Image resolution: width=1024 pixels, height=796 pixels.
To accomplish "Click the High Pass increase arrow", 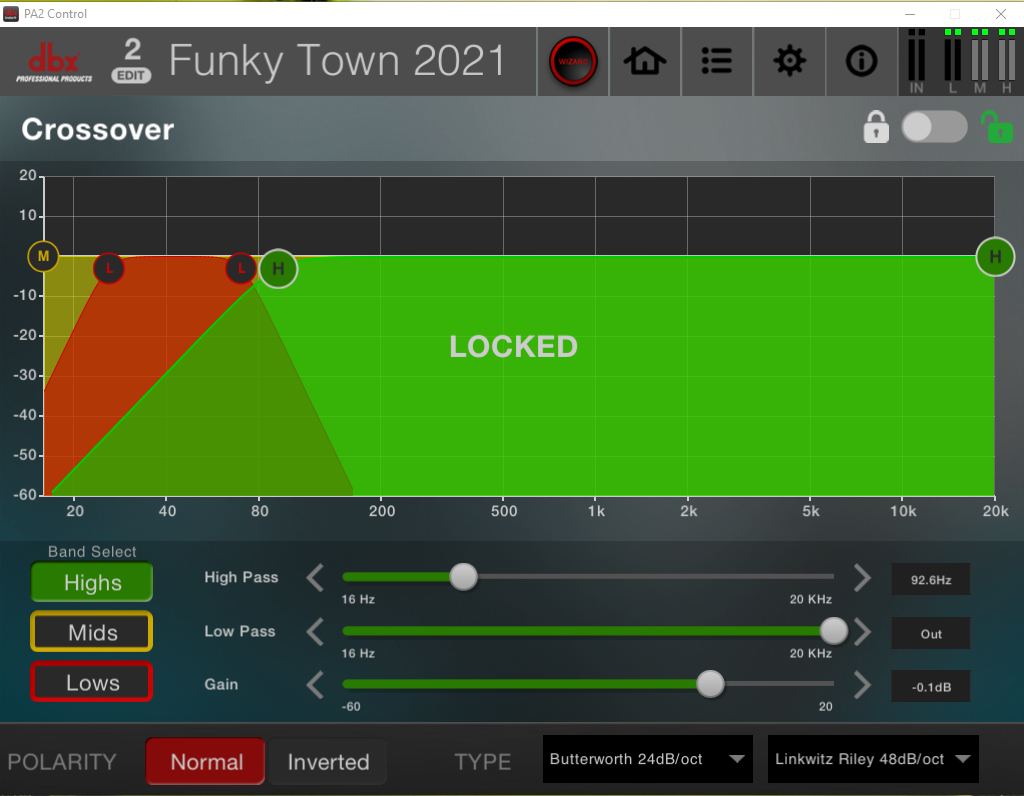I will tap(862, 578).
